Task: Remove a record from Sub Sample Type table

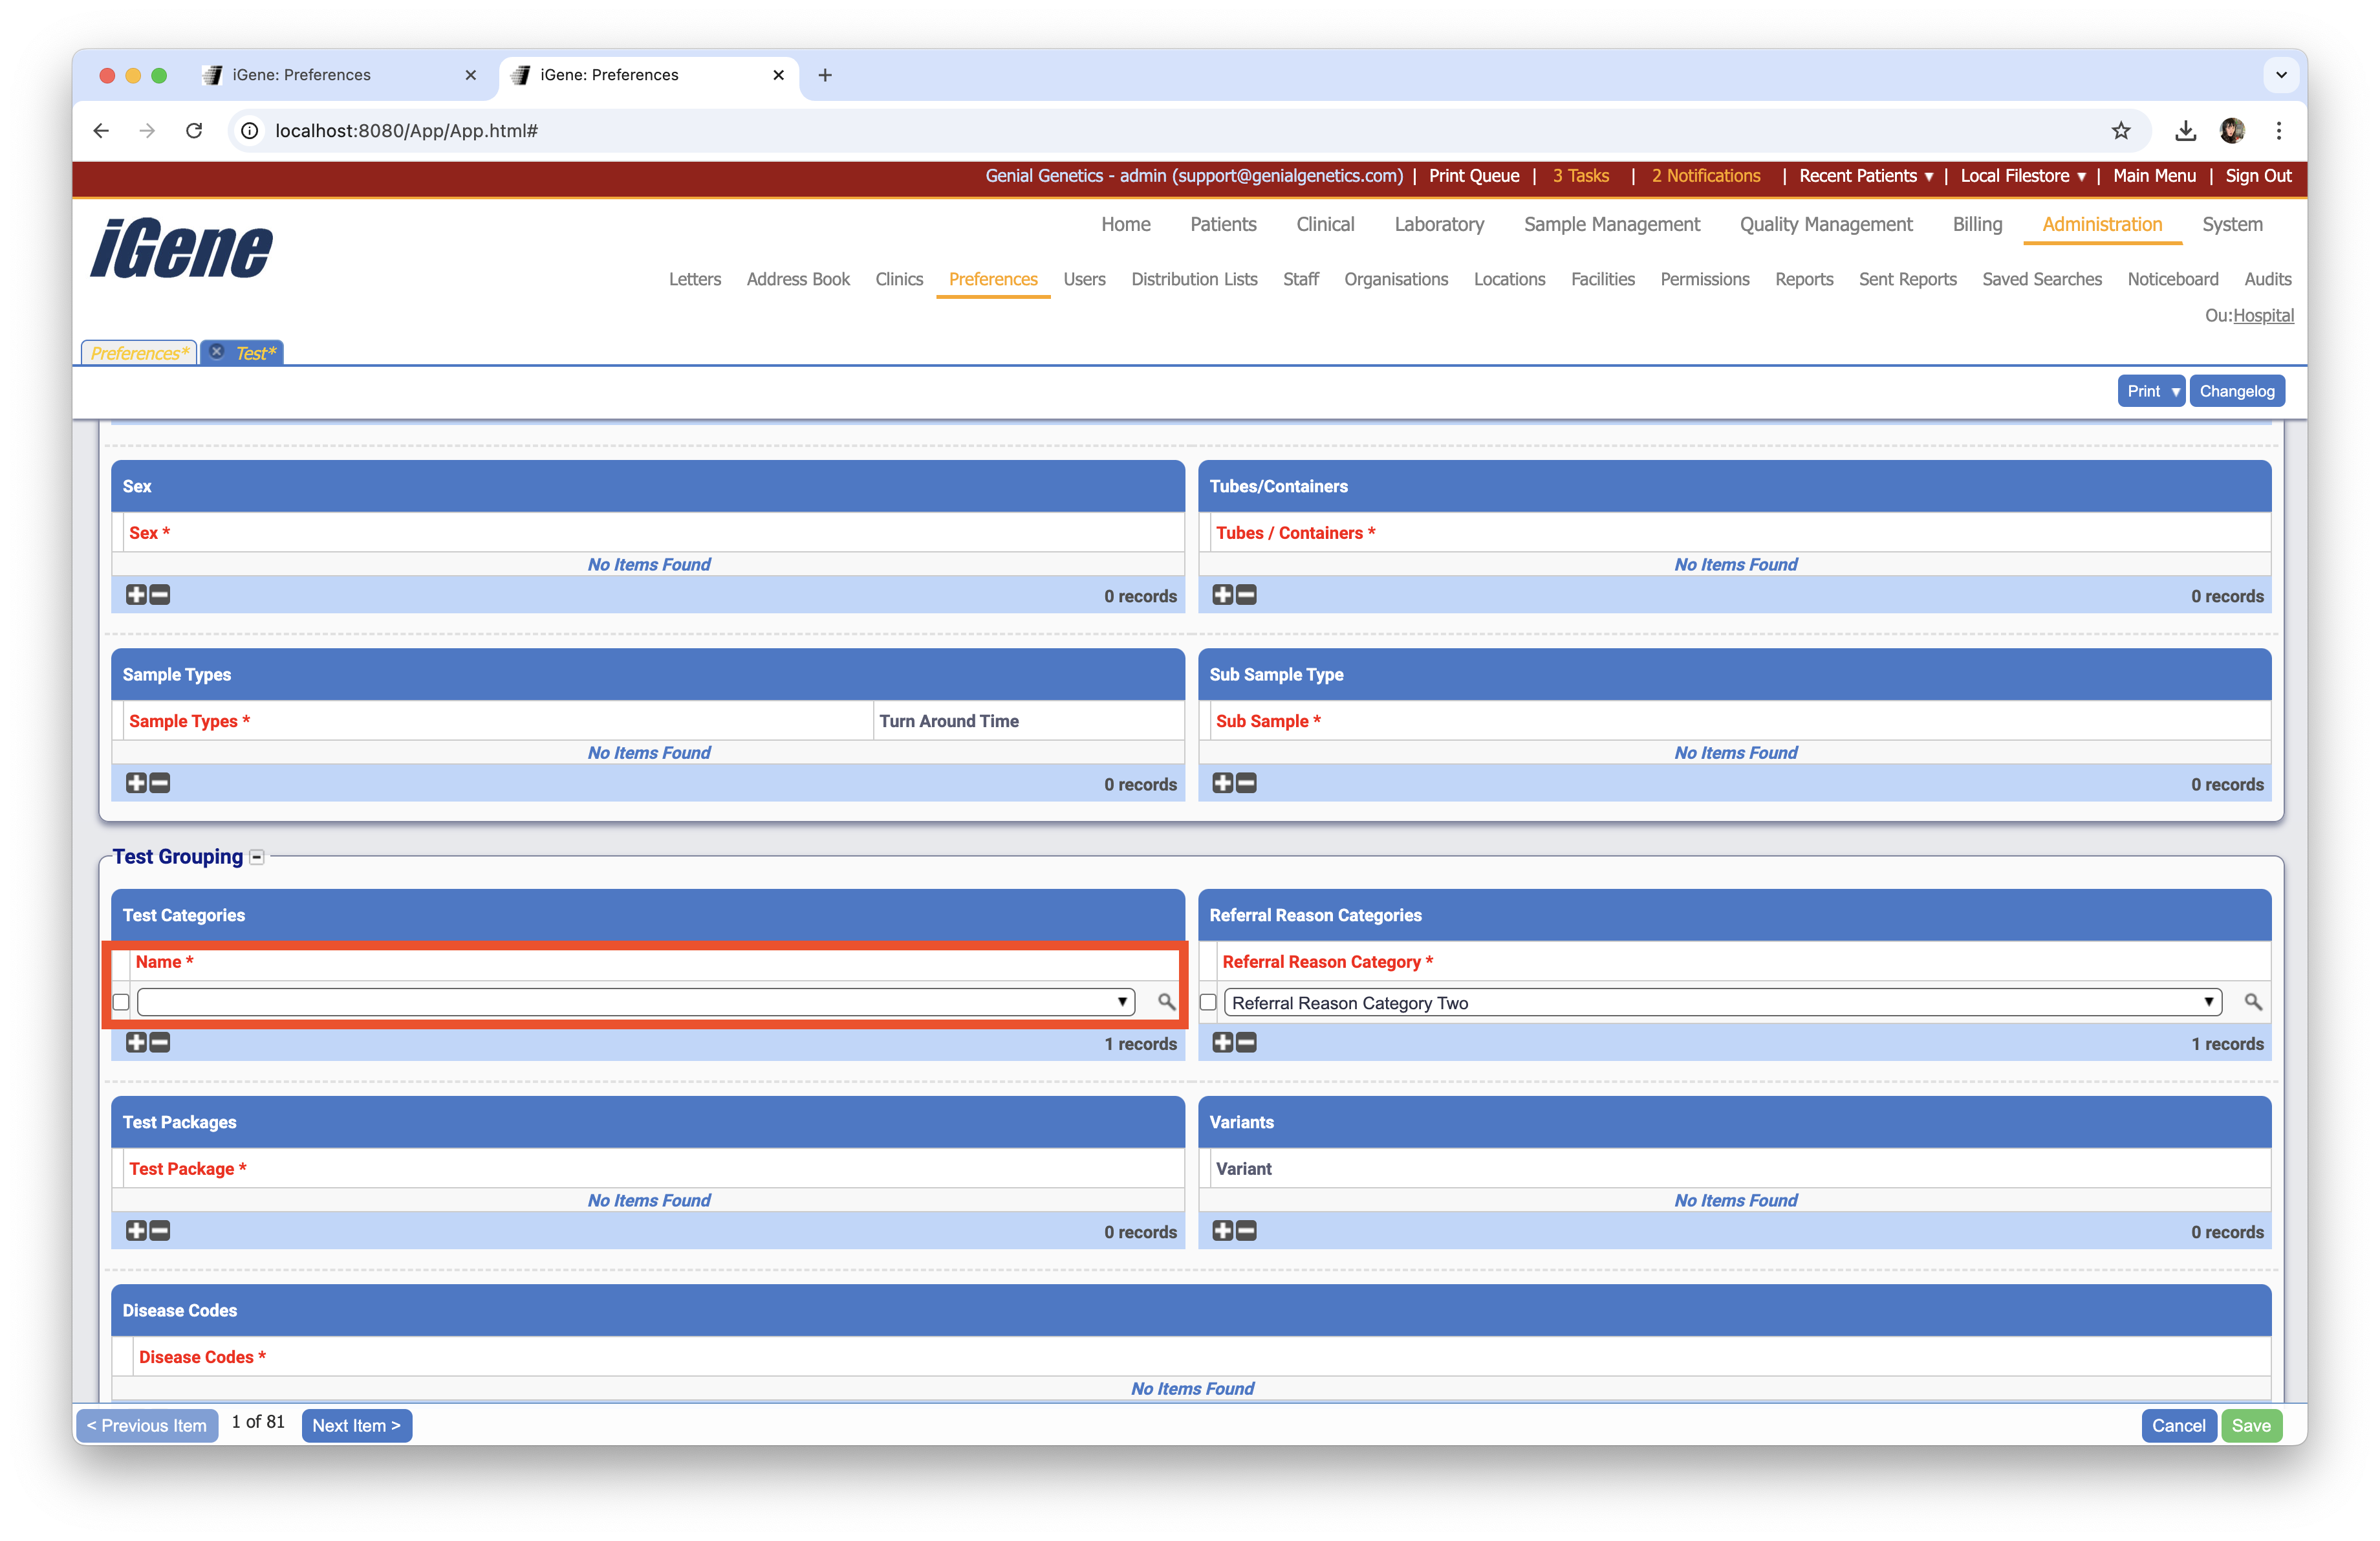Action: pyautogui.click(x=1246, y=783)
